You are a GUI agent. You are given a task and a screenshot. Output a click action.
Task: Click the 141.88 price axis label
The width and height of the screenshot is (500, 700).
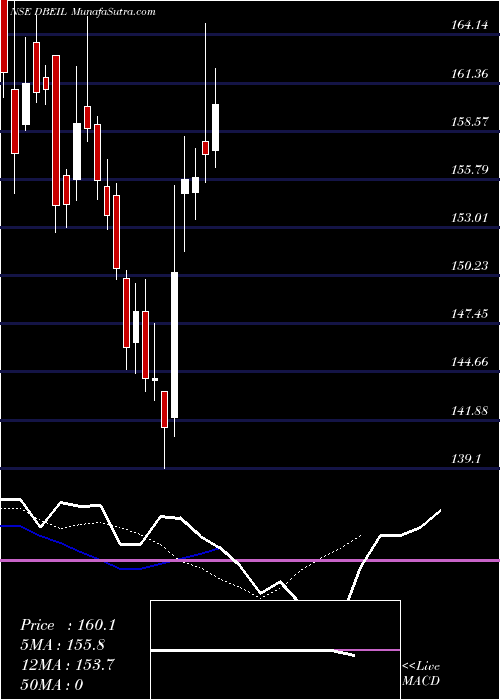click(469, 410)
